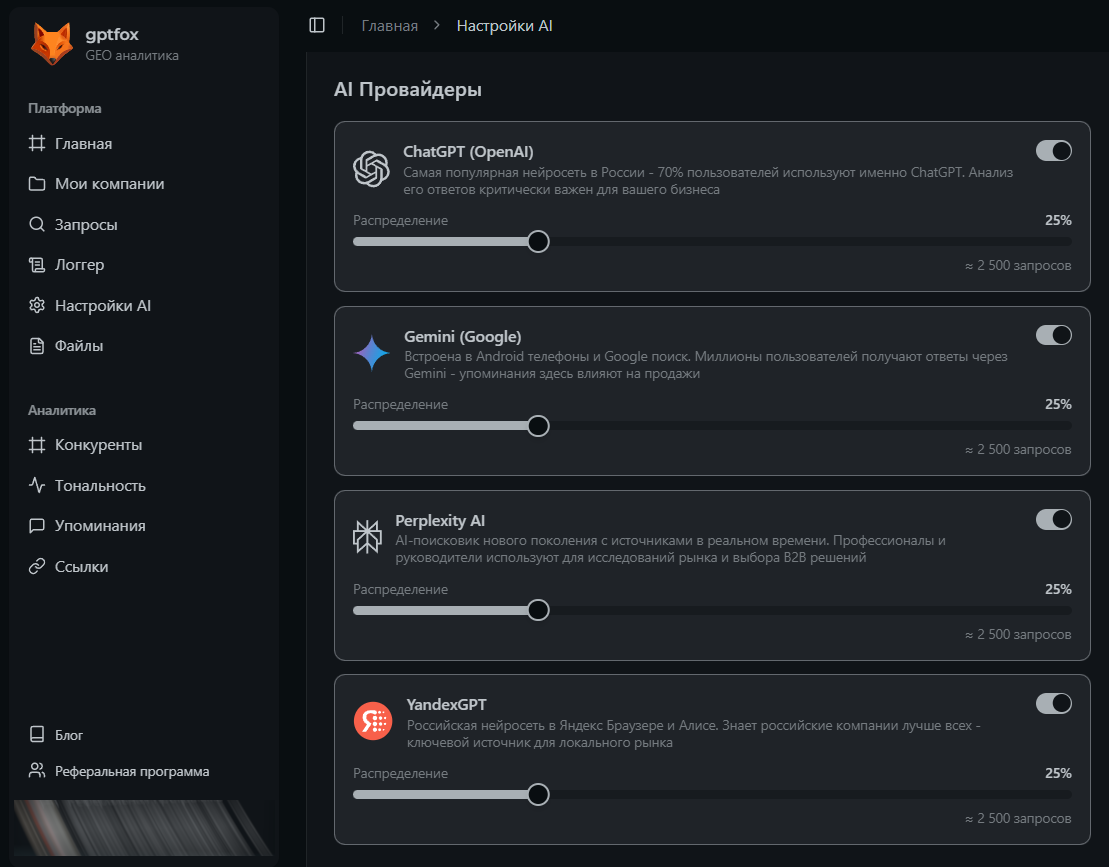Disable the ChatGPT (OpenAI) provider toggle
The height and width of the screenshot is (867, 1109).
(x=1053, y=151)
